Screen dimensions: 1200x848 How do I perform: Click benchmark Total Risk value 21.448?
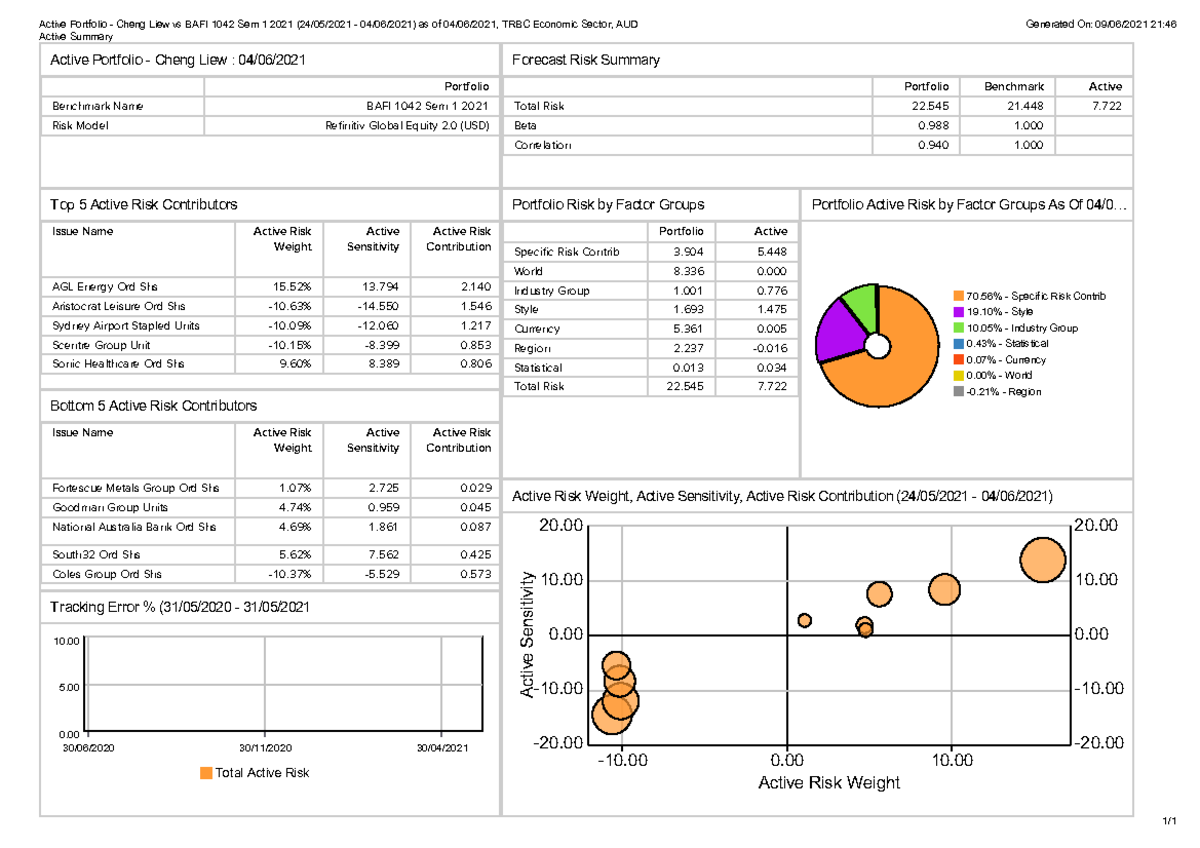1026,107
